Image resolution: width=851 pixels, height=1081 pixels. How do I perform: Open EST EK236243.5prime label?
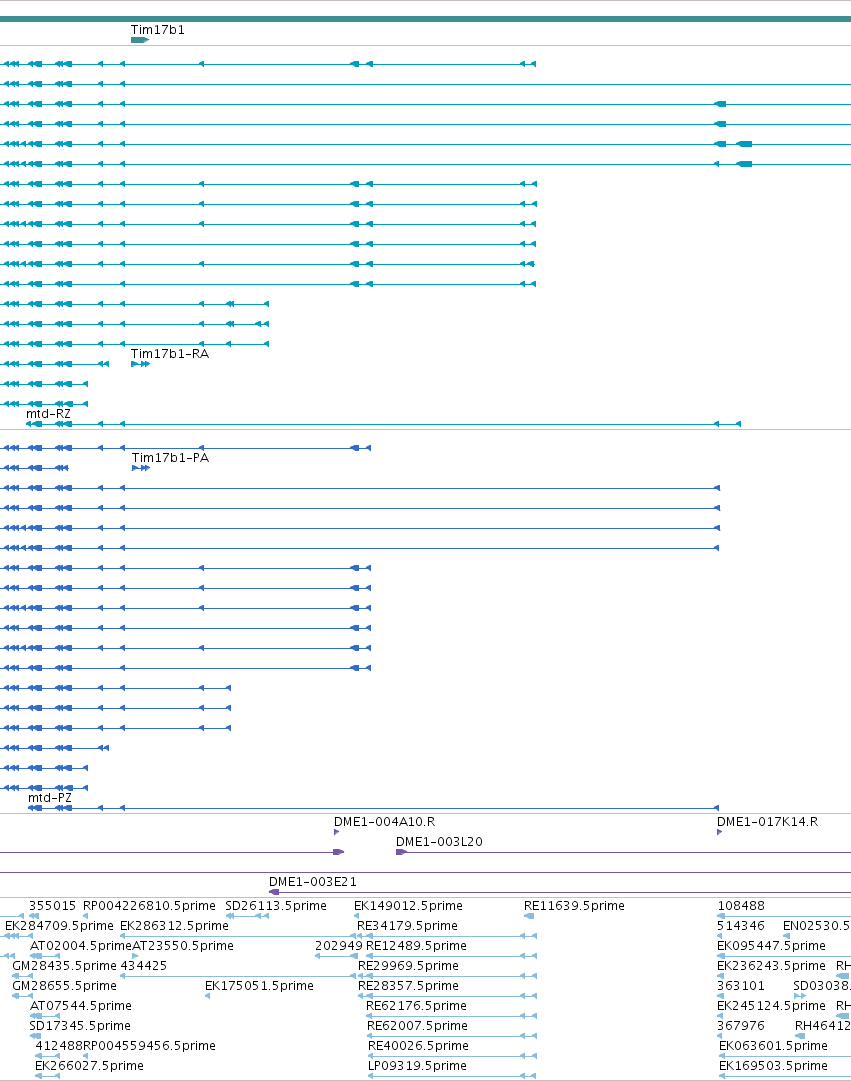click(x=771, y=966)
